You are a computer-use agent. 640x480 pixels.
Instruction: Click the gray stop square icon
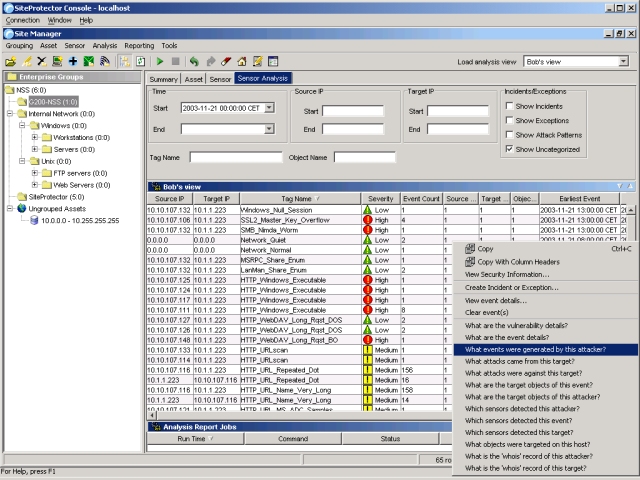[176, 62]
